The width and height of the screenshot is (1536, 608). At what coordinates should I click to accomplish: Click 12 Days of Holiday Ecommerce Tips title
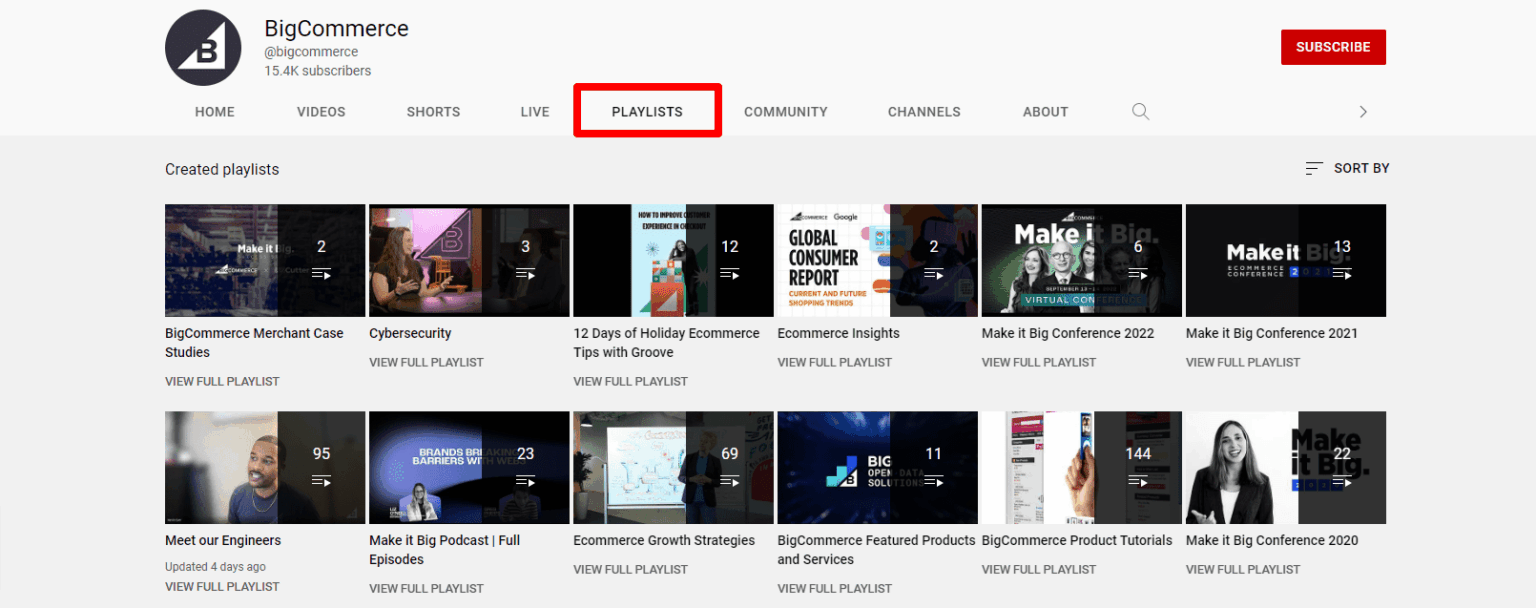click(666, 342)
